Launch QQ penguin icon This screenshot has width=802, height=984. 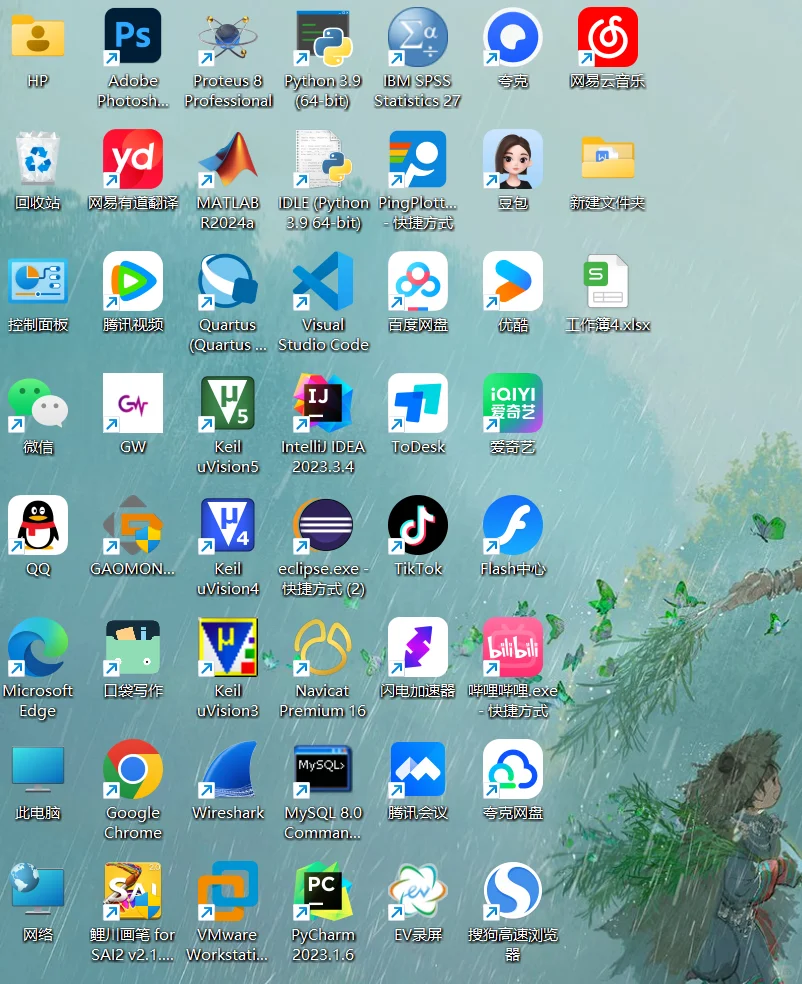(x=38, y=525)
